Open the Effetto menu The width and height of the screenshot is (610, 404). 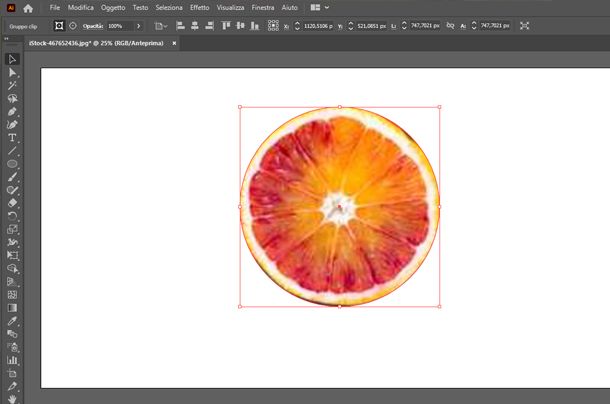201,8
